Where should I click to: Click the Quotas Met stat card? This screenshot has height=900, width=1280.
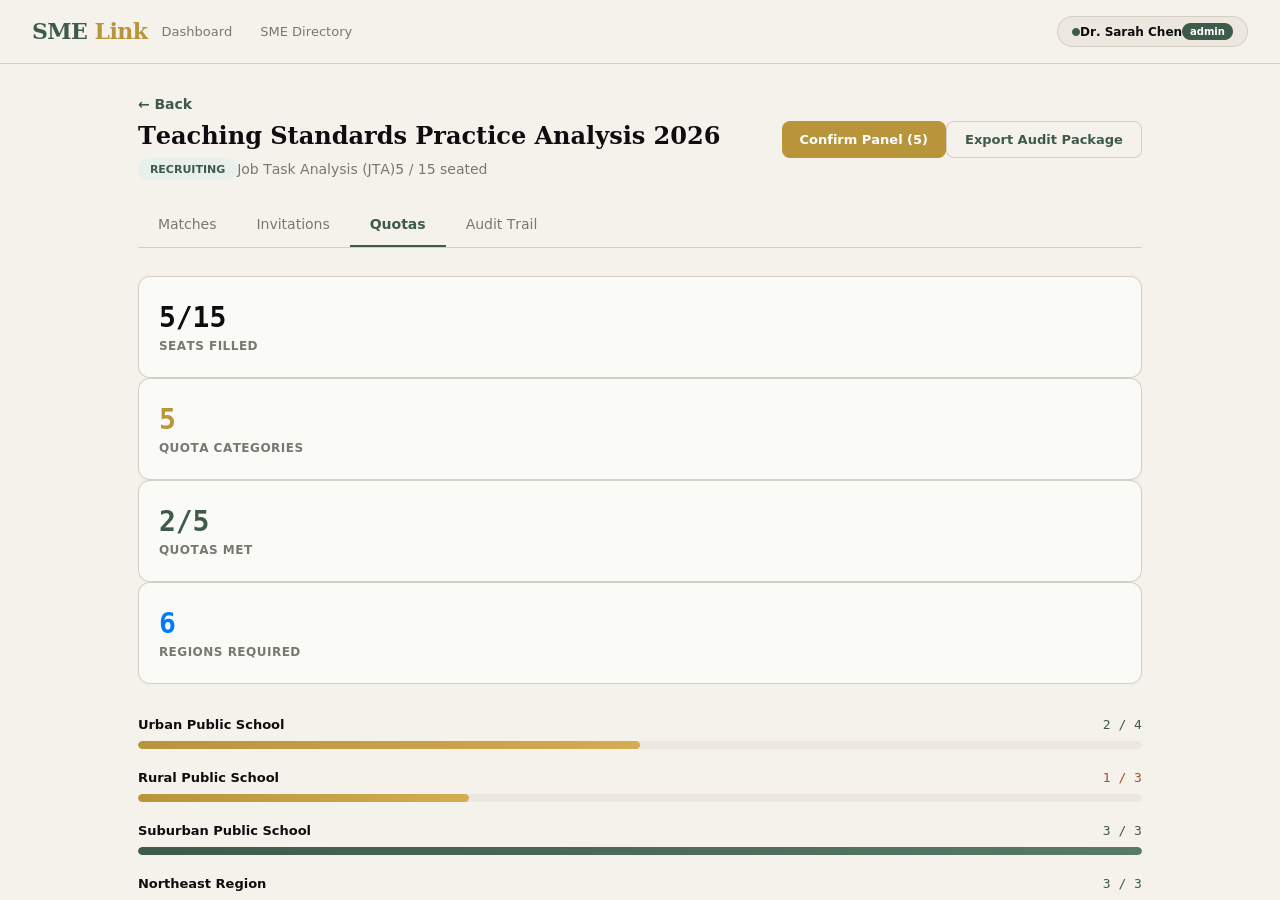pyautogui.click(x=639, y=530)
